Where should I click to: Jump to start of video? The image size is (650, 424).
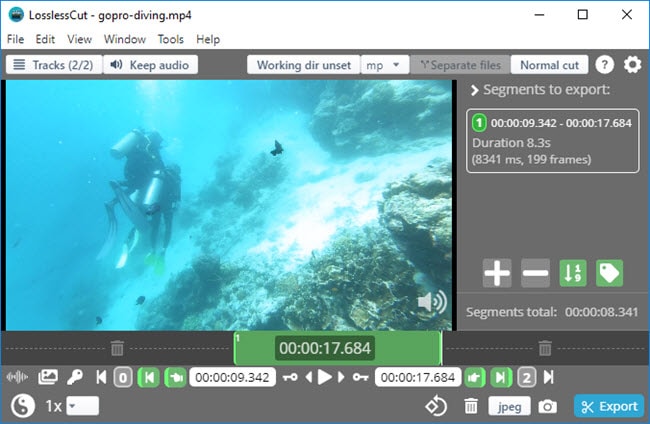pos(101,377)
